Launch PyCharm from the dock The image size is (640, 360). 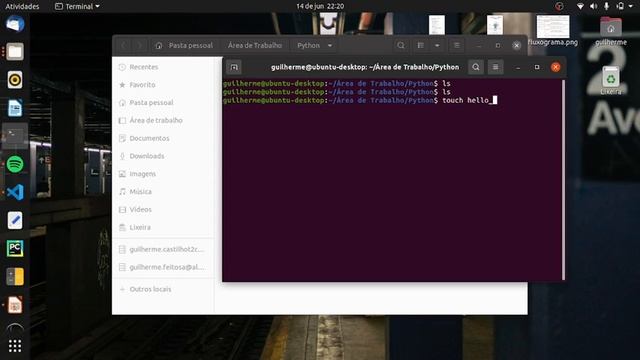[x=15, y=249]
